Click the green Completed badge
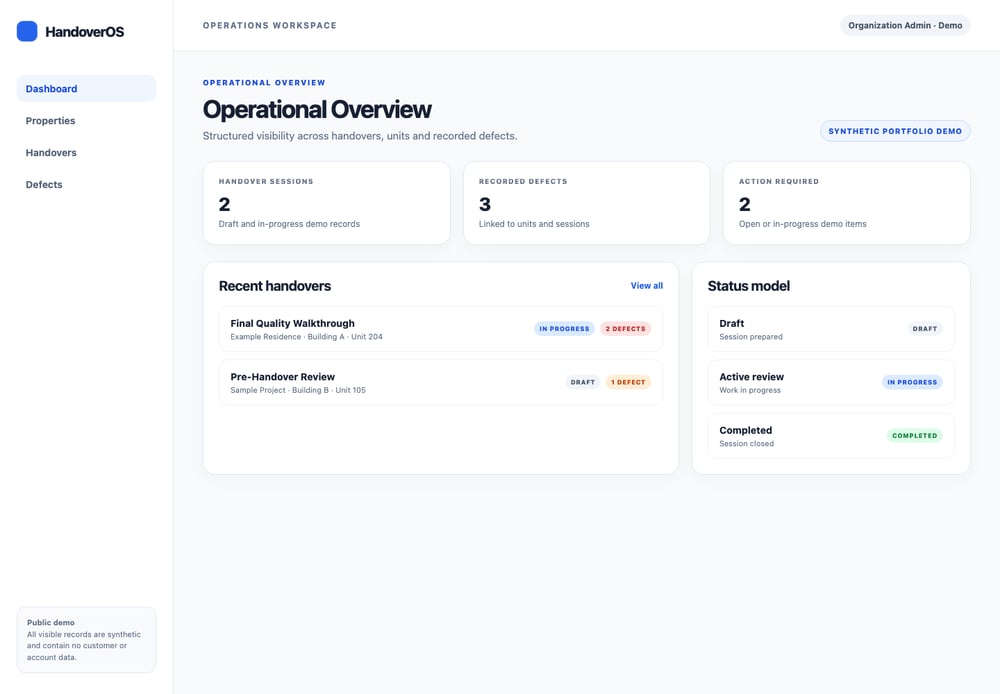The height and width of the screenshot is (694, 1000). coord(915,436)
